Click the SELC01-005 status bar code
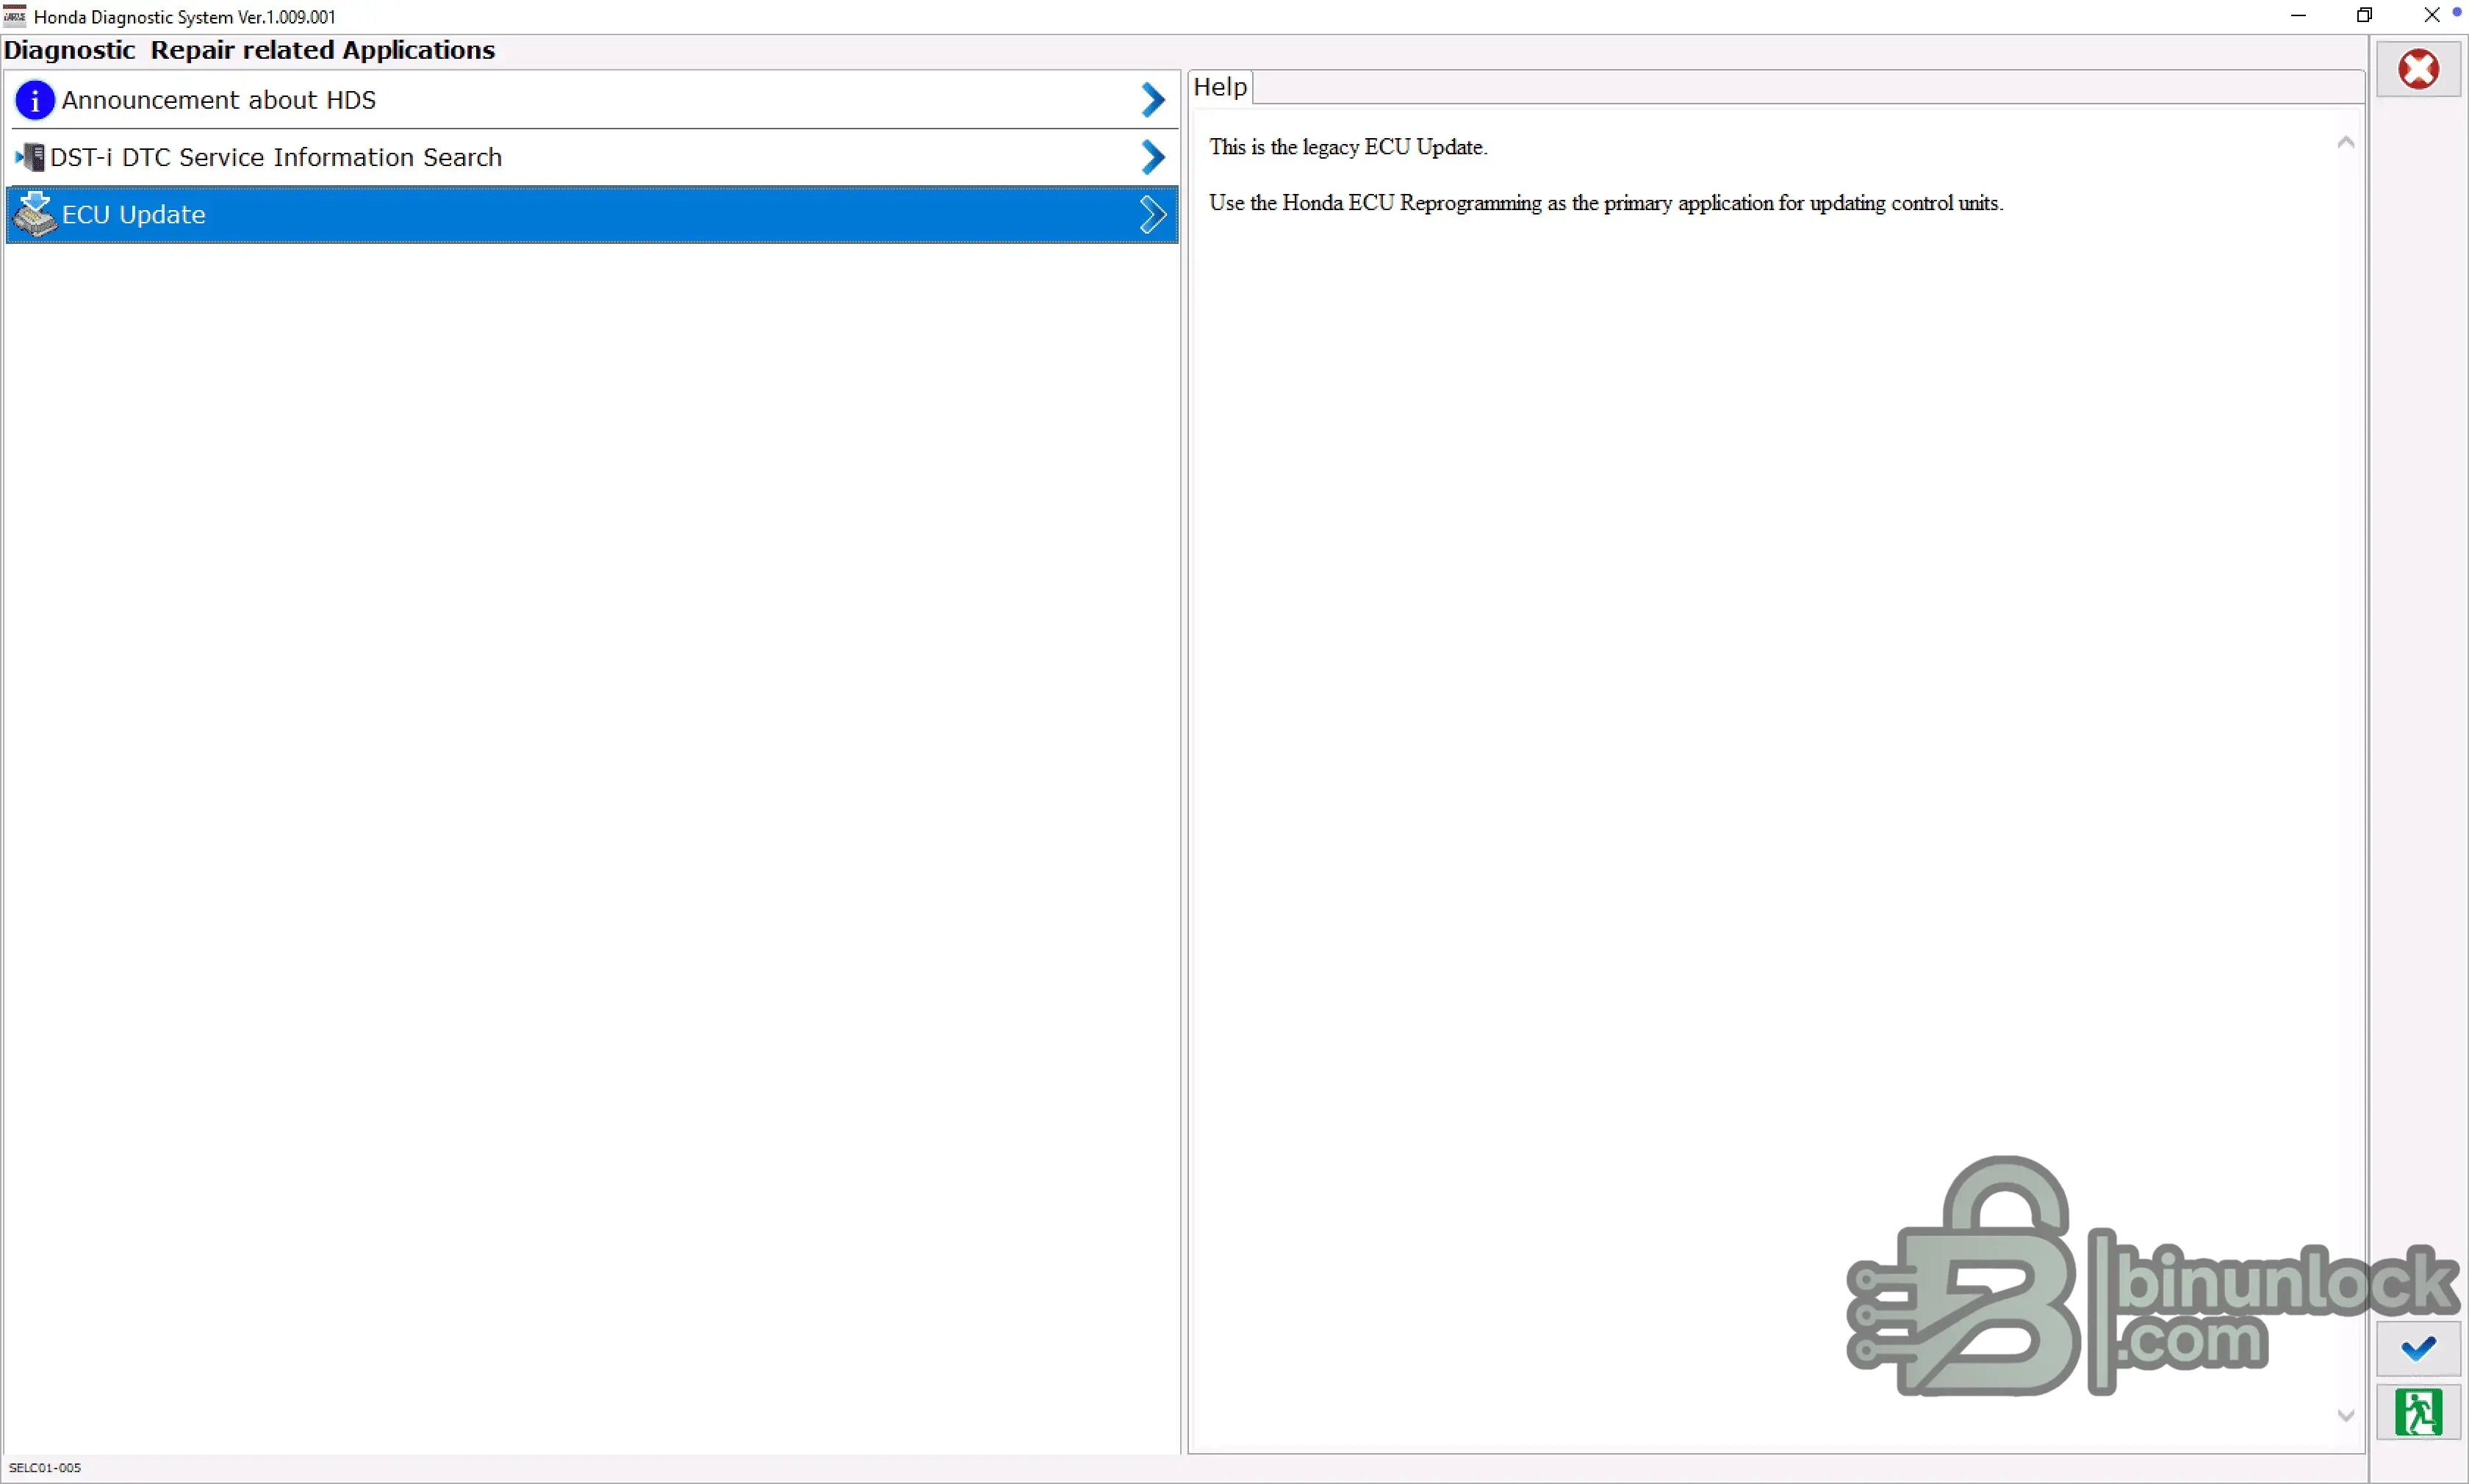The image size is (2469, 1484). tap(45, 1467)
